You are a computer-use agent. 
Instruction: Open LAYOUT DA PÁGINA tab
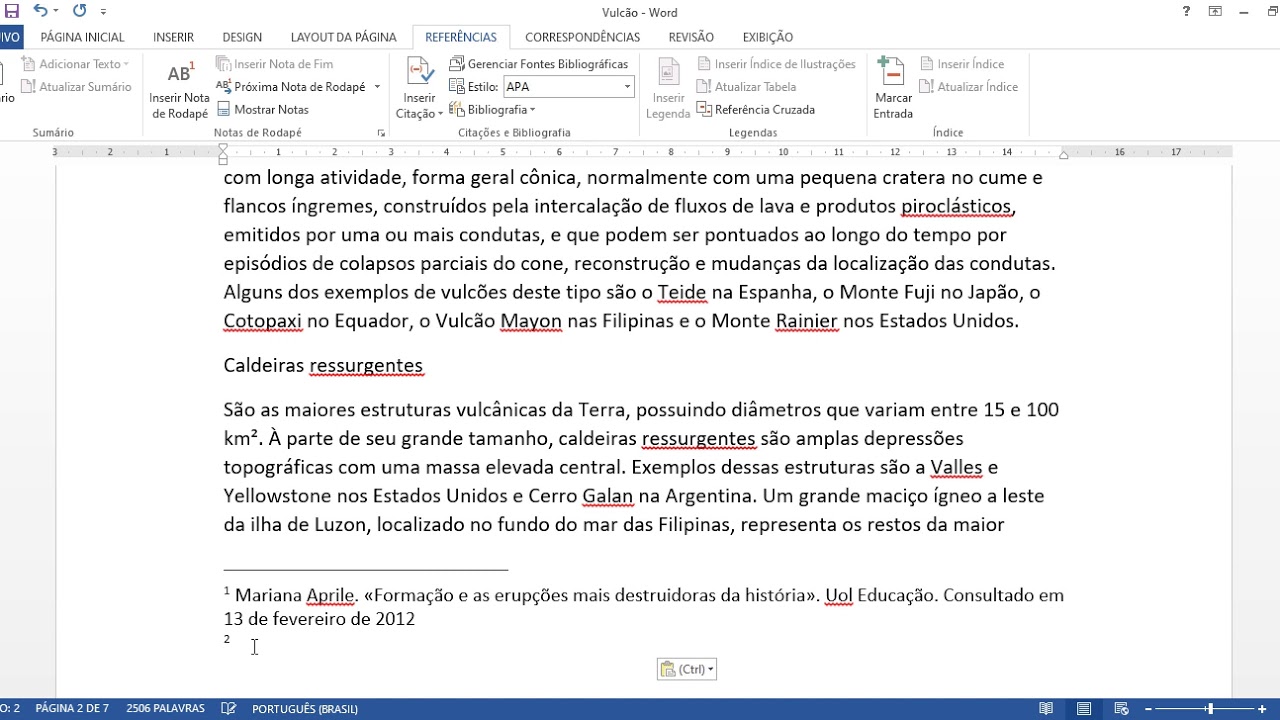[x=343, y=37]
